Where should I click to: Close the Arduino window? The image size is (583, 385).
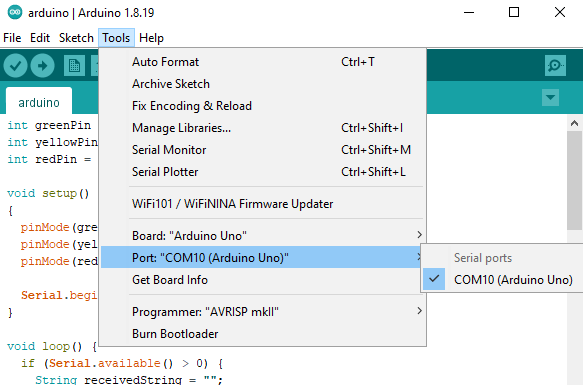(560, 12)
